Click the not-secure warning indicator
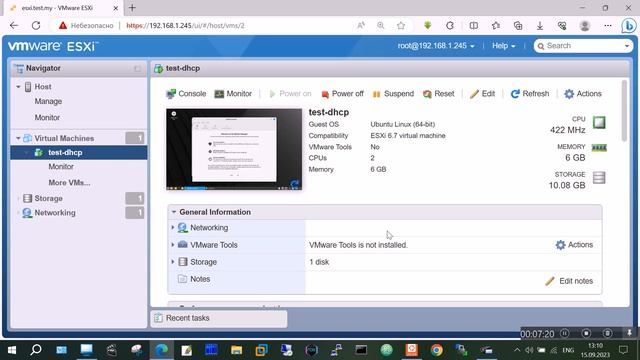This screenshot has width=640, height=360. (86, 25)
